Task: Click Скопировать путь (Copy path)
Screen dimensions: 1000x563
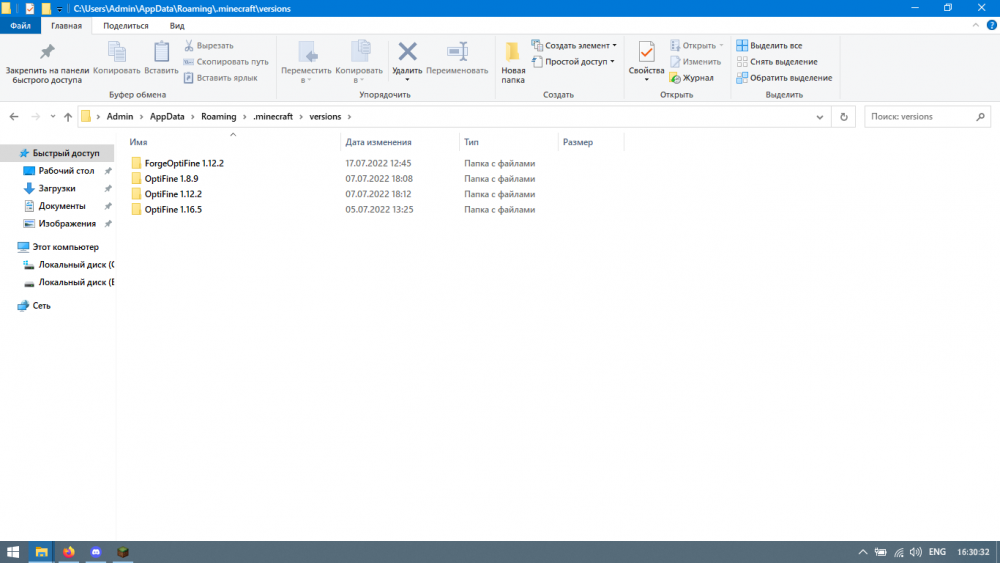Action: (x=226, y=62)
